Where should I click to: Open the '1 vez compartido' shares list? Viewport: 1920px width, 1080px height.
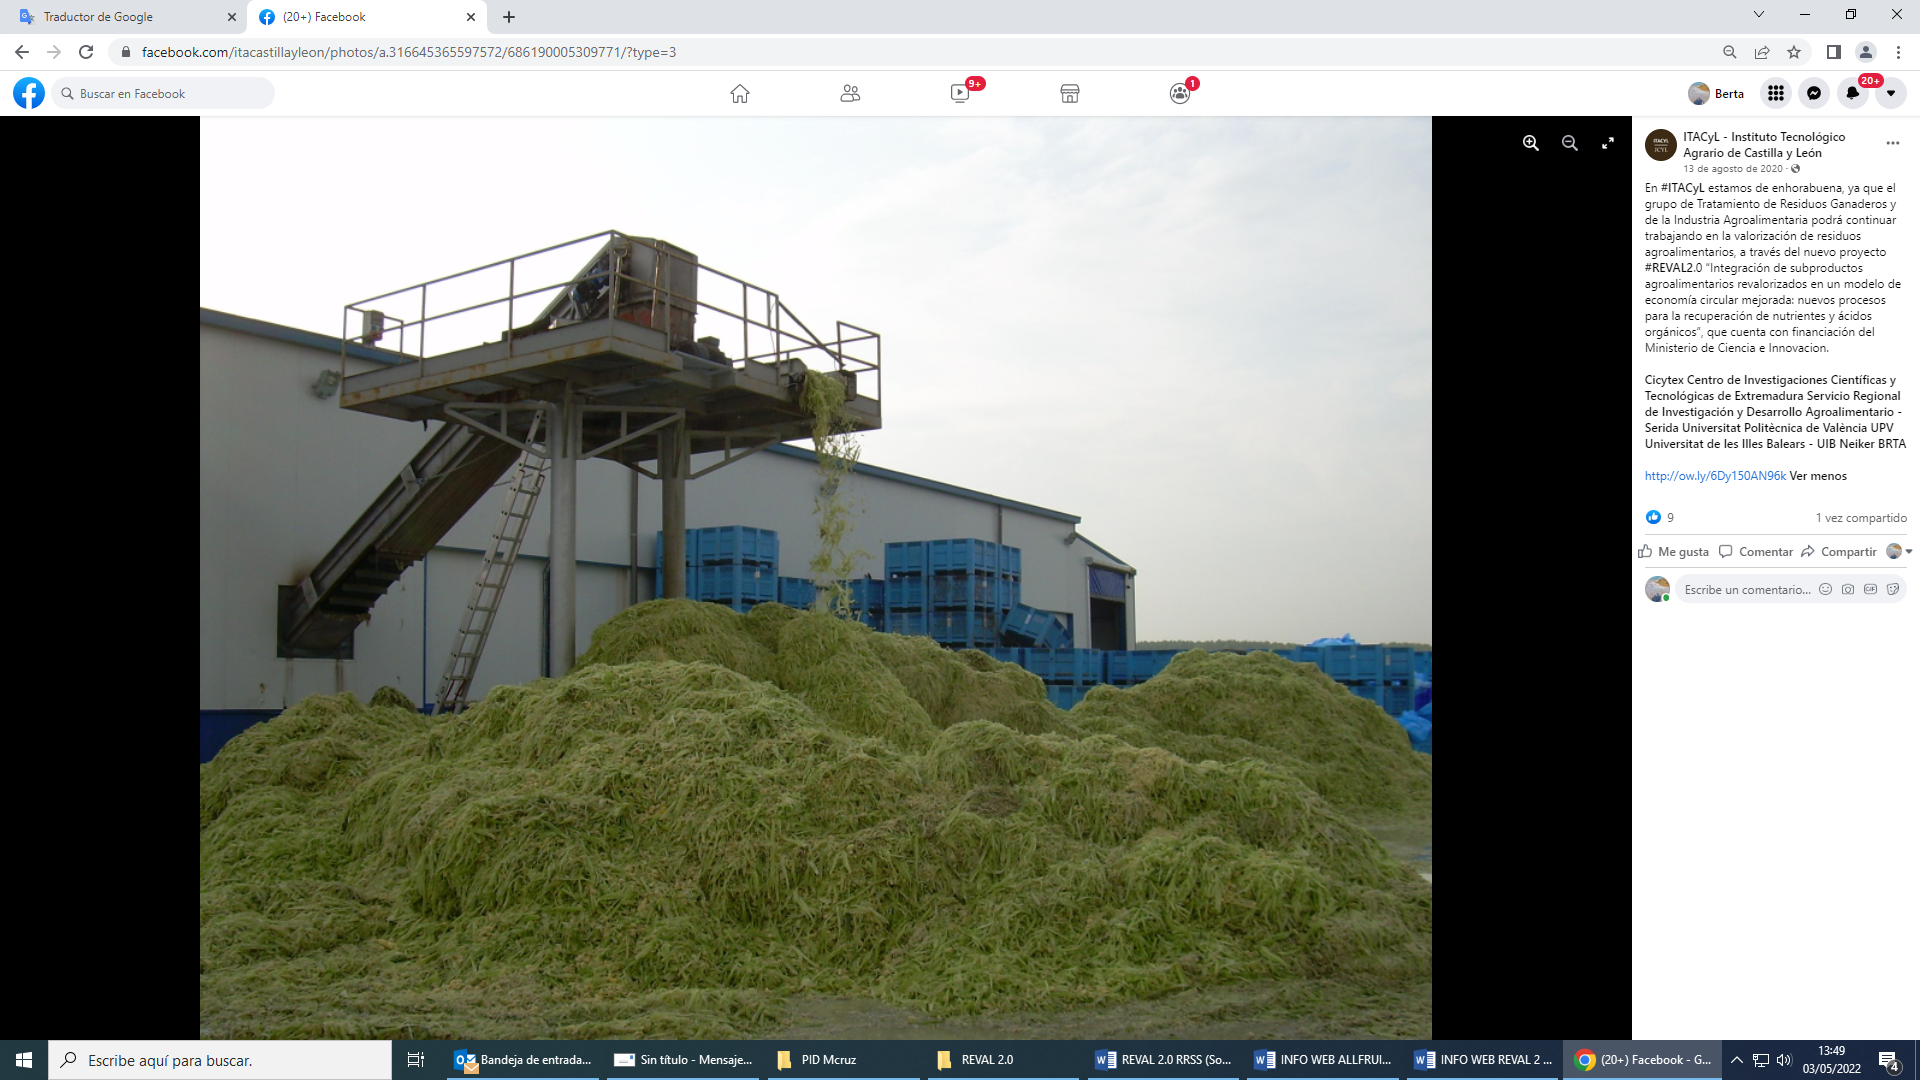click(1861, 518)
